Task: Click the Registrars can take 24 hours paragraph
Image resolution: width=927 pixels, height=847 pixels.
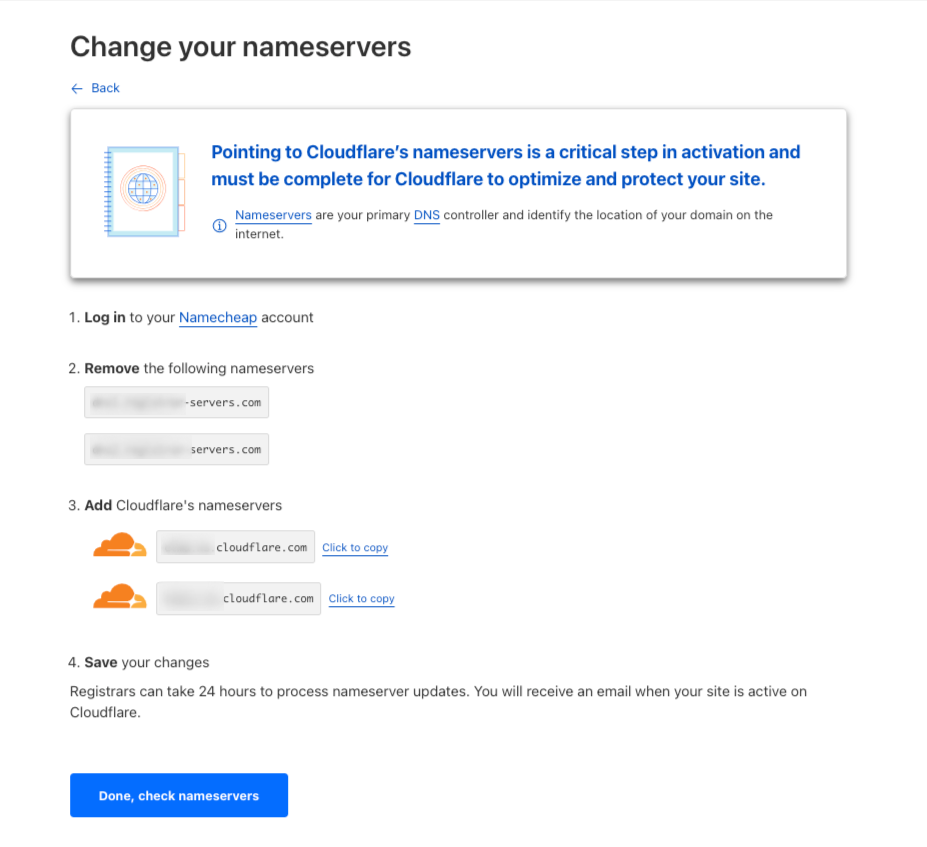Action: coord(438,702)
